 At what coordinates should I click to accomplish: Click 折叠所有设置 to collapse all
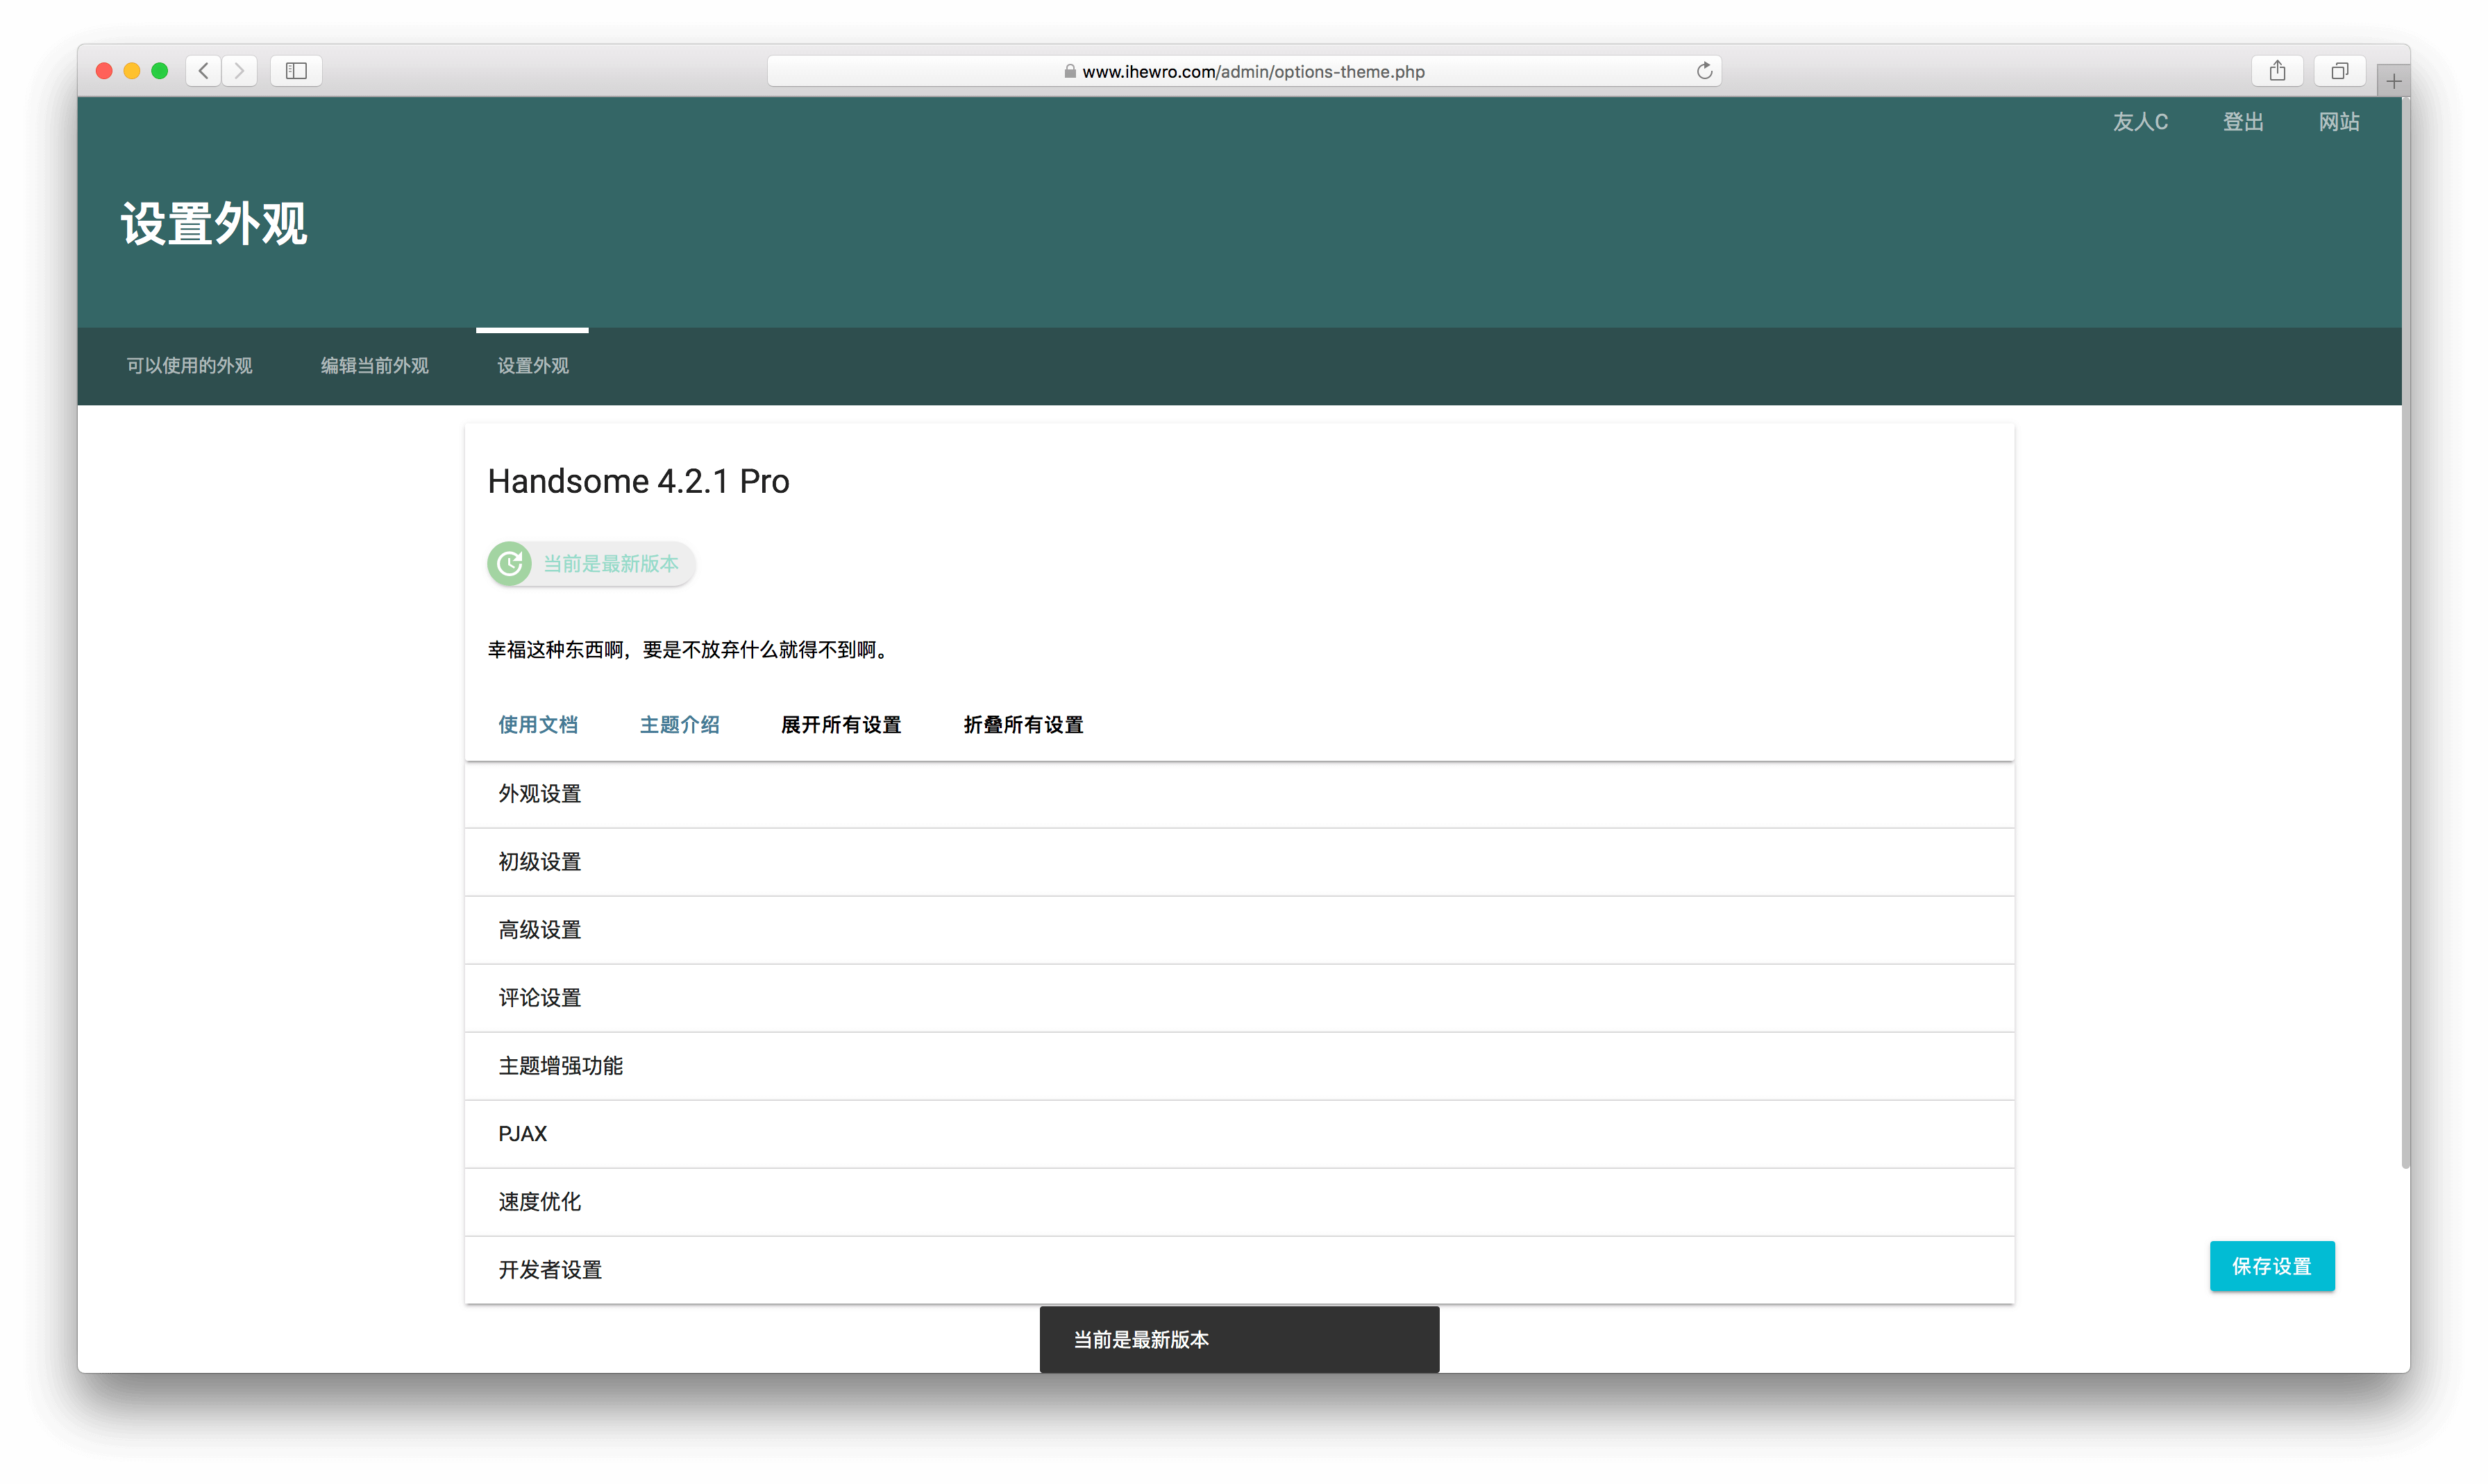tap(1023, 725)
